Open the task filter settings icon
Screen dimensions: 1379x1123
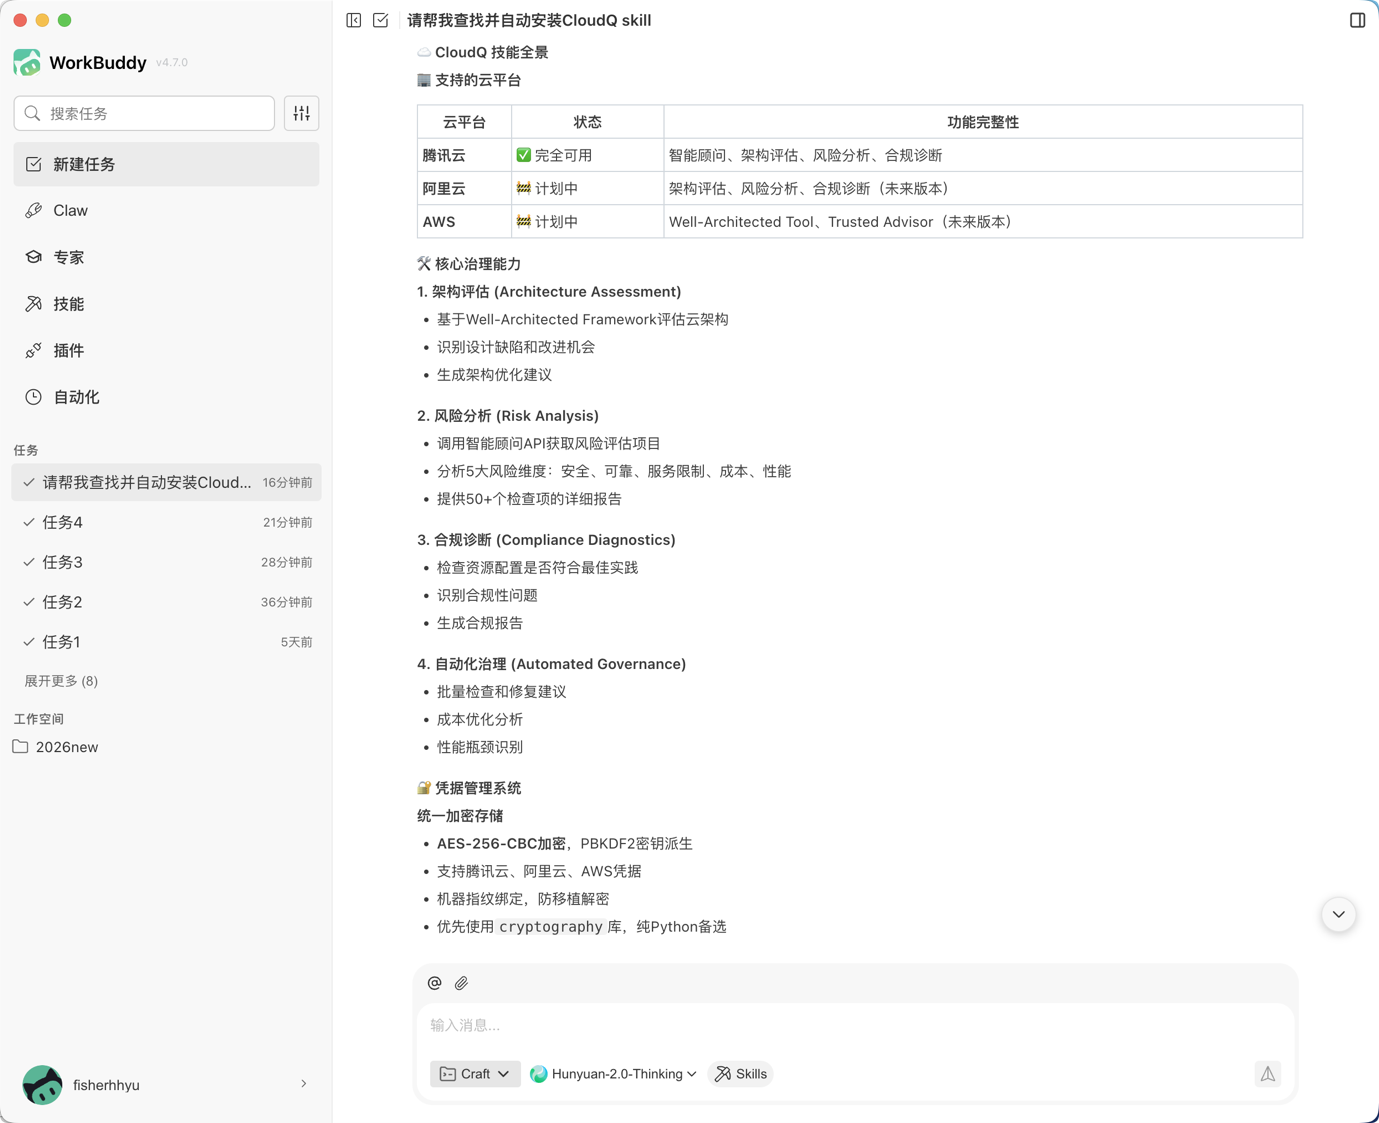point(302,114)
